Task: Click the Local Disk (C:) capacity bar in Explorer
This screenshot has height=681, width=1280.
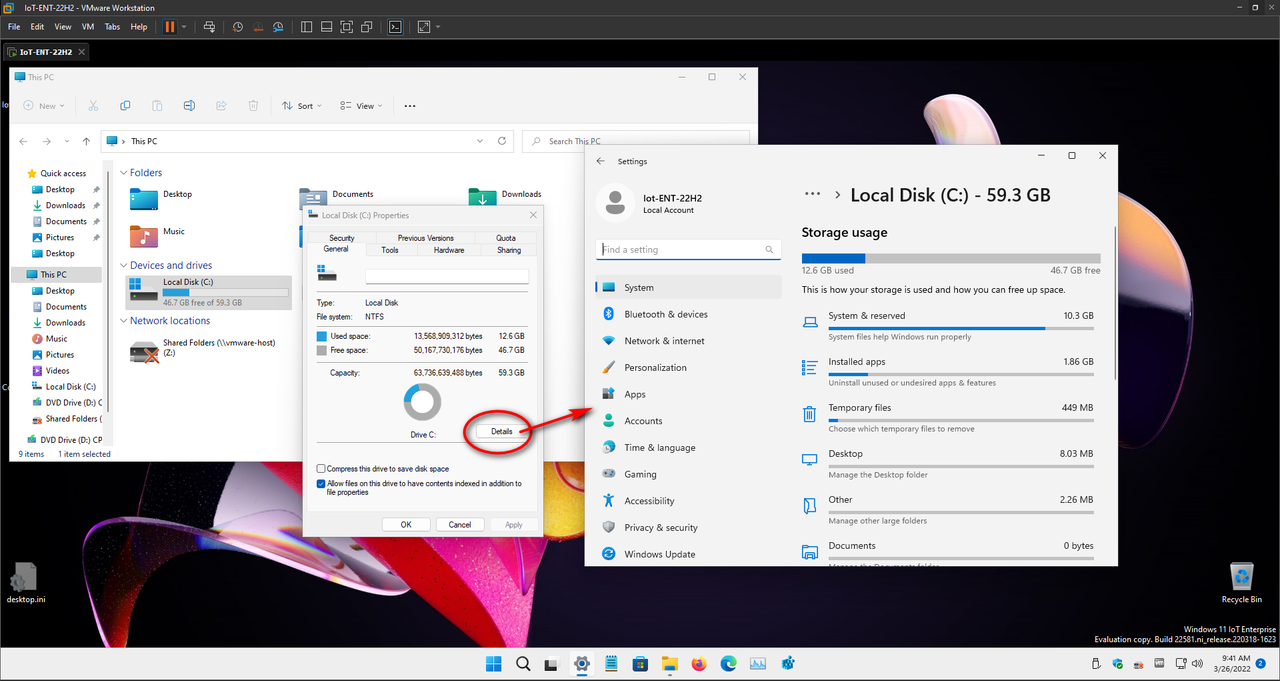Action: coord(225,293)
